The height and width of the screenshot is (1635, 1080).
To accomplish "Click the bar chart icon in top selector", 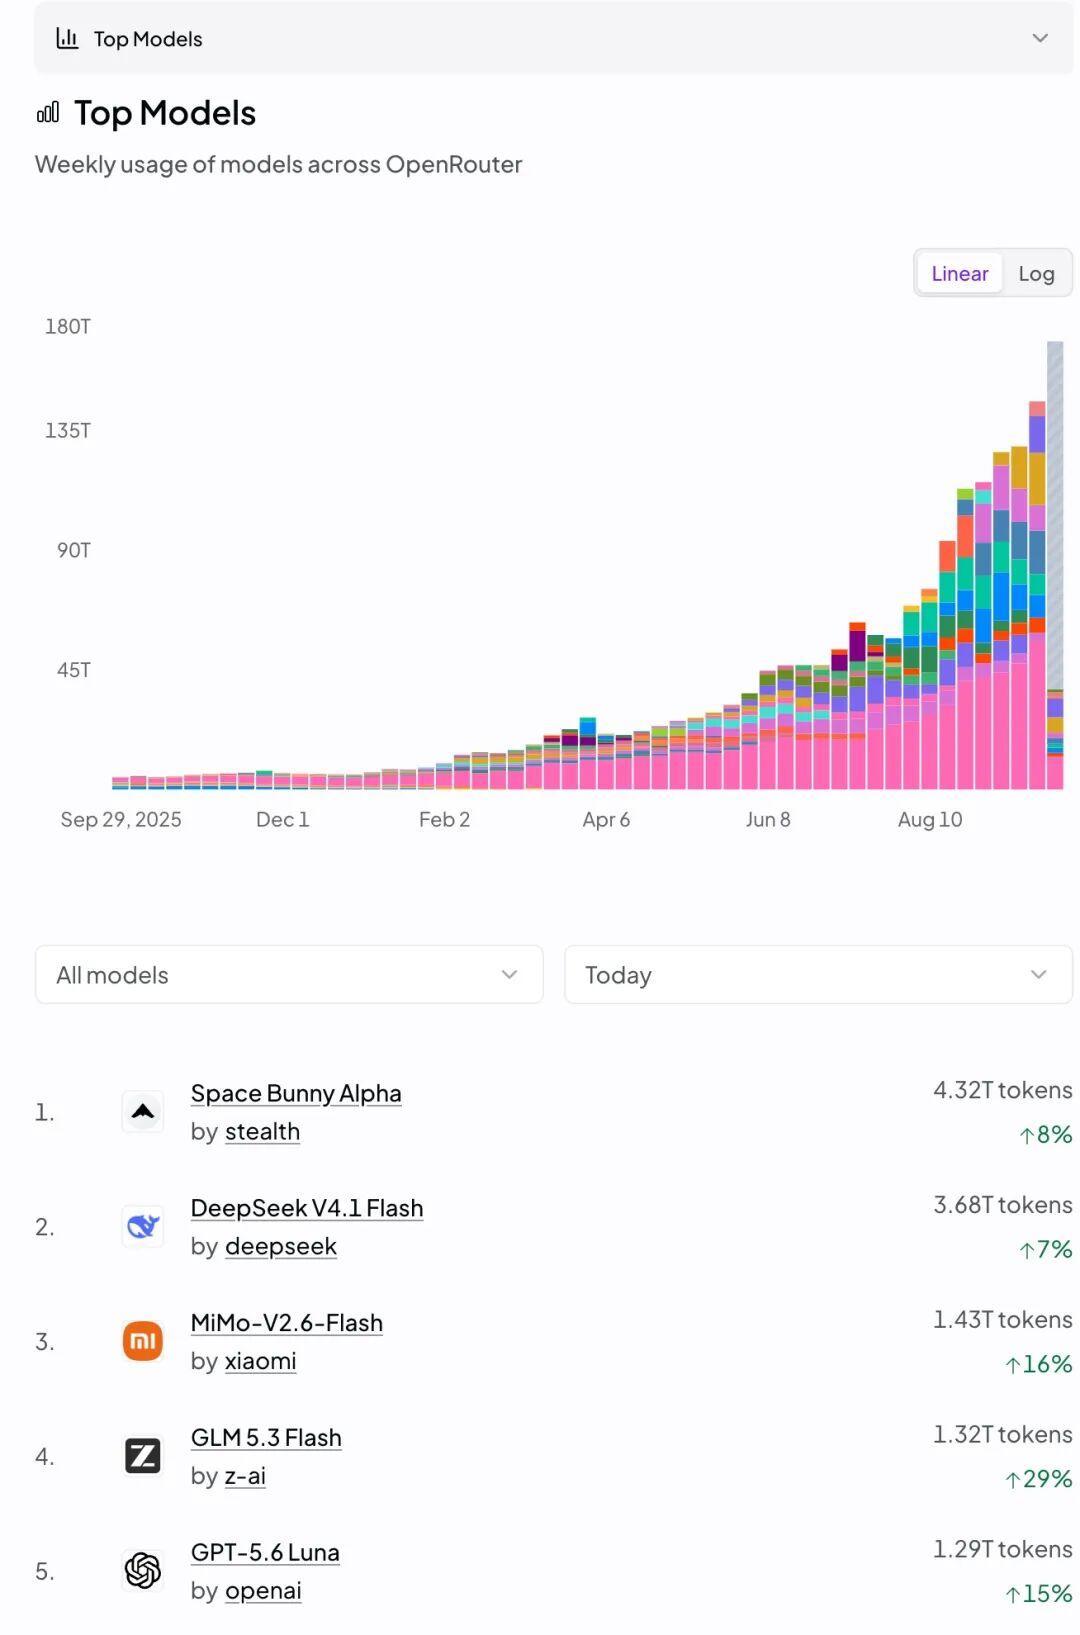I will point(67,39).
